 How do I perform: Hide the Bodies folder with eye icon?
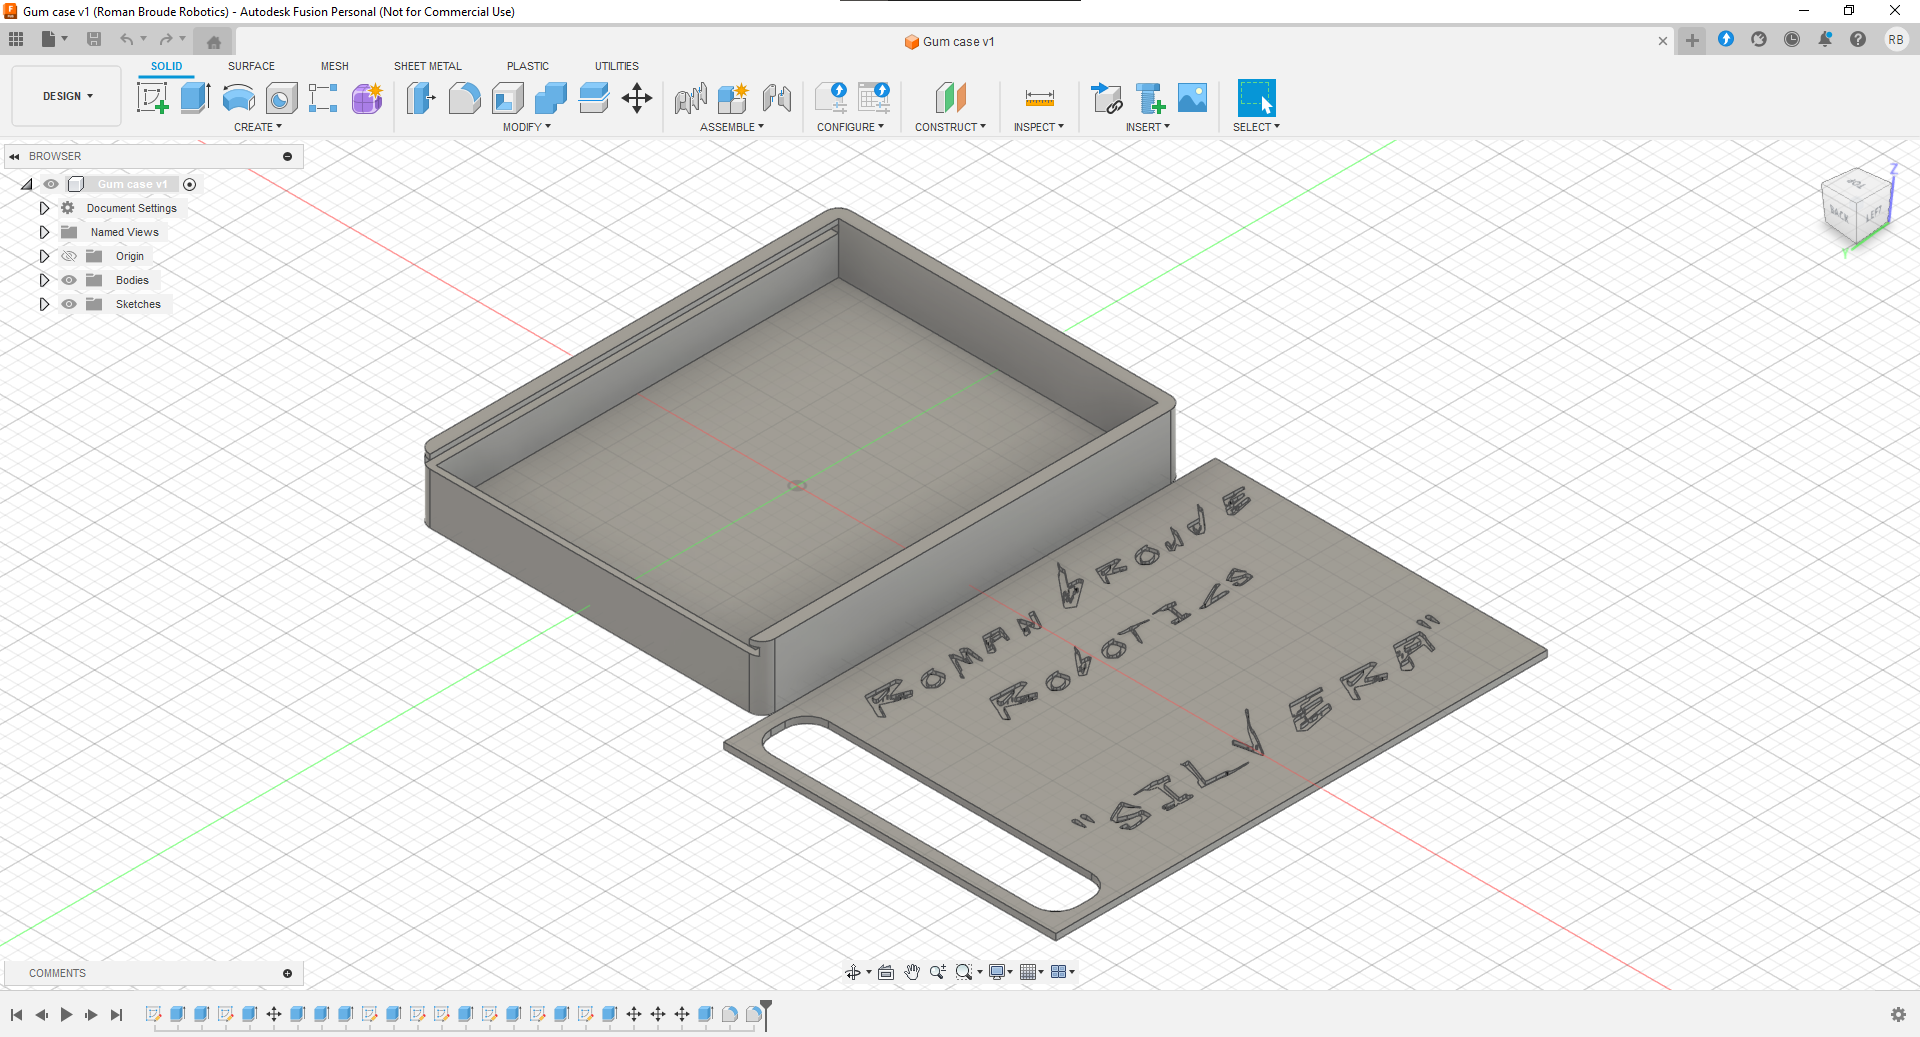pyautogui.click(x=69, y=280)
